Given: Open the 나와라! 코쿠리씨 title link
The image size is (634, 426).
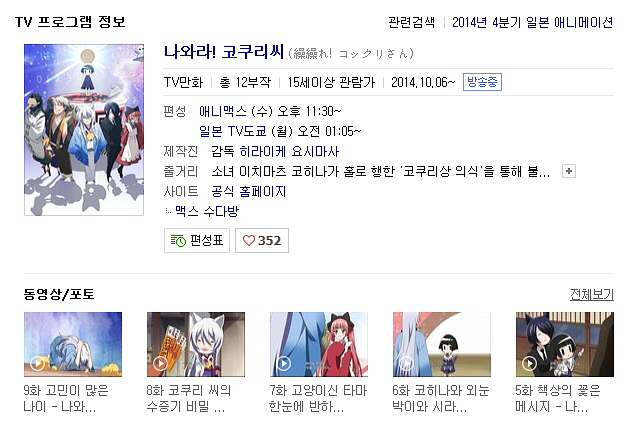Looking at the screenshot, I should [224, 53].
